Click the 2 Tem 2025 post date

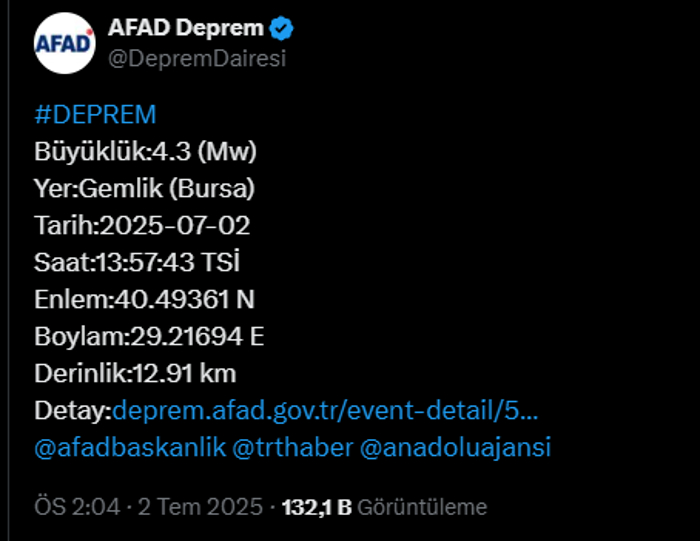[x=200, y=507]
